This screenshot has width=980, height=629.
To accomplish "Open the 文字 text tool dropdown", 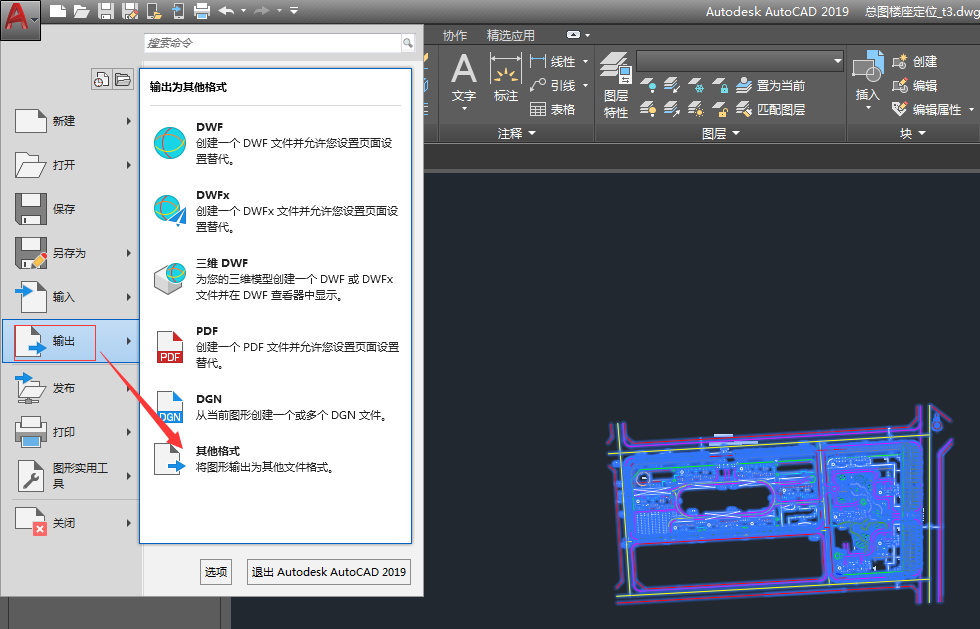I will click(464, 109).
